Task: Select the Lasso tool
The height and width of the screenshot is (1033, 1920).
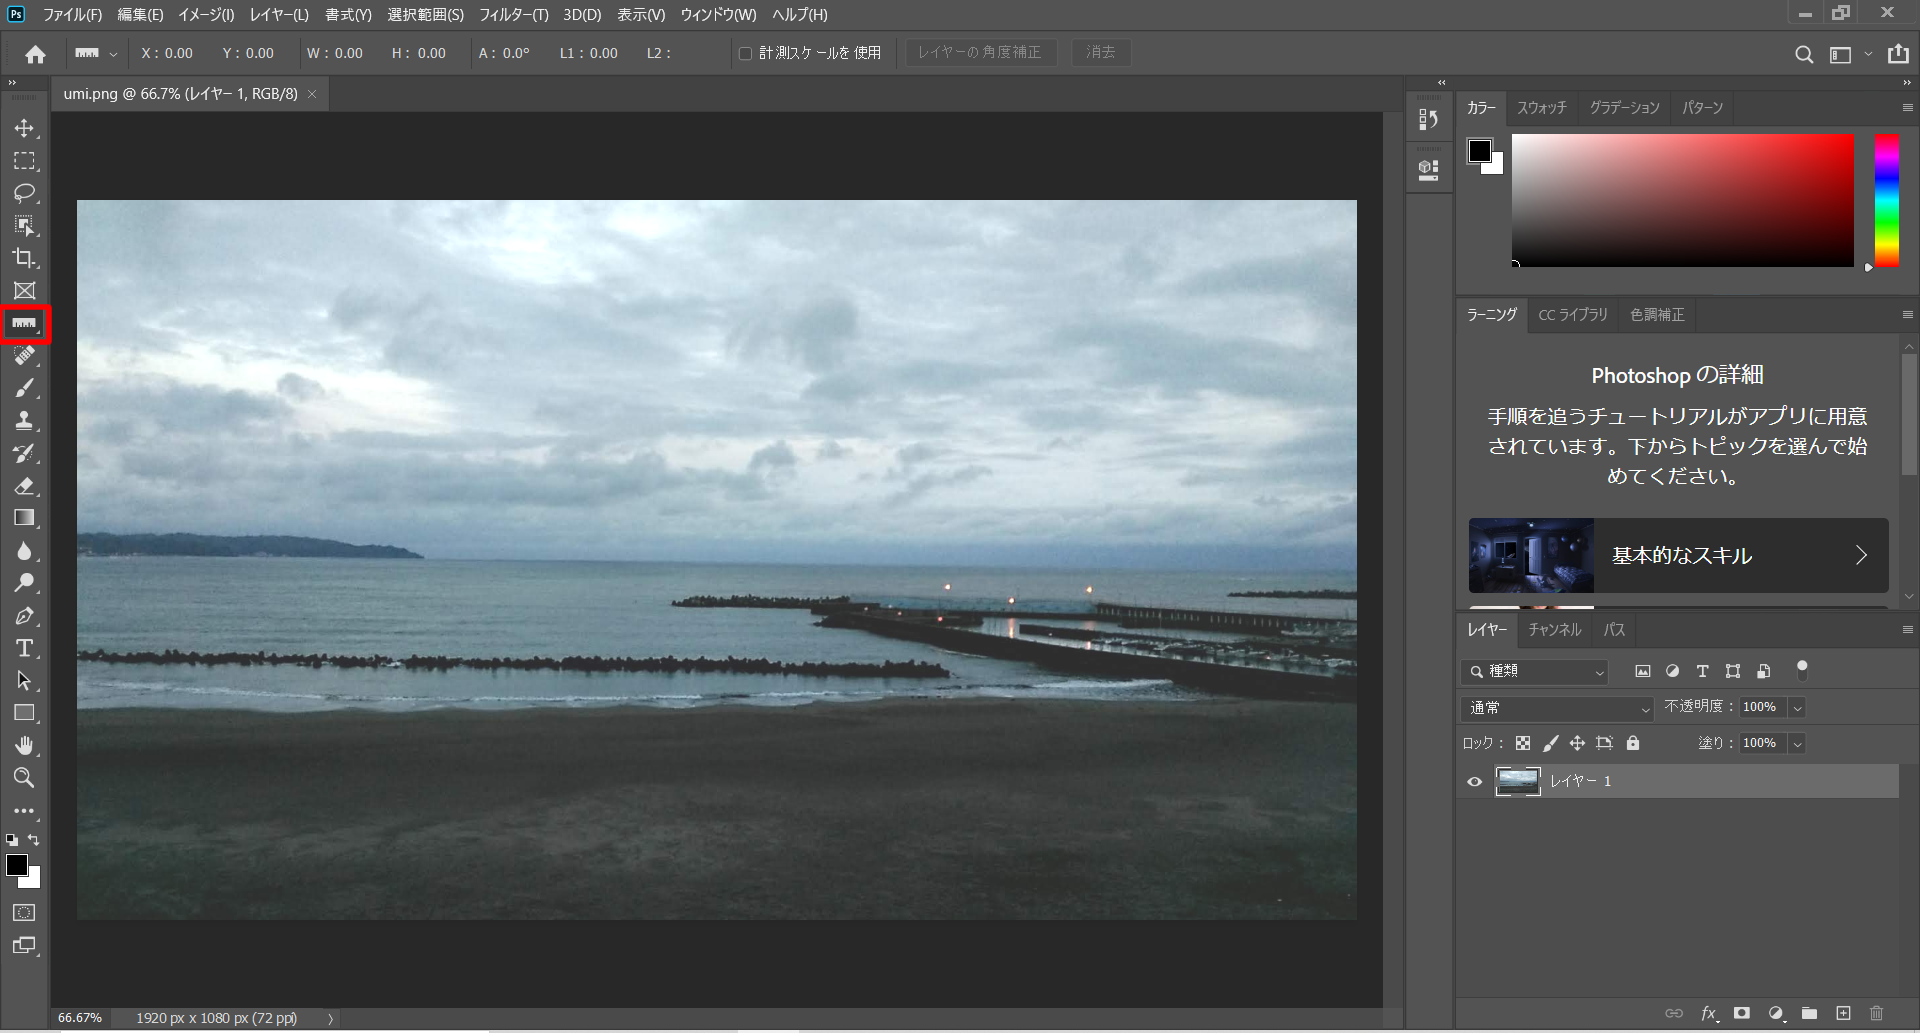Action: [x=25, y=193]
